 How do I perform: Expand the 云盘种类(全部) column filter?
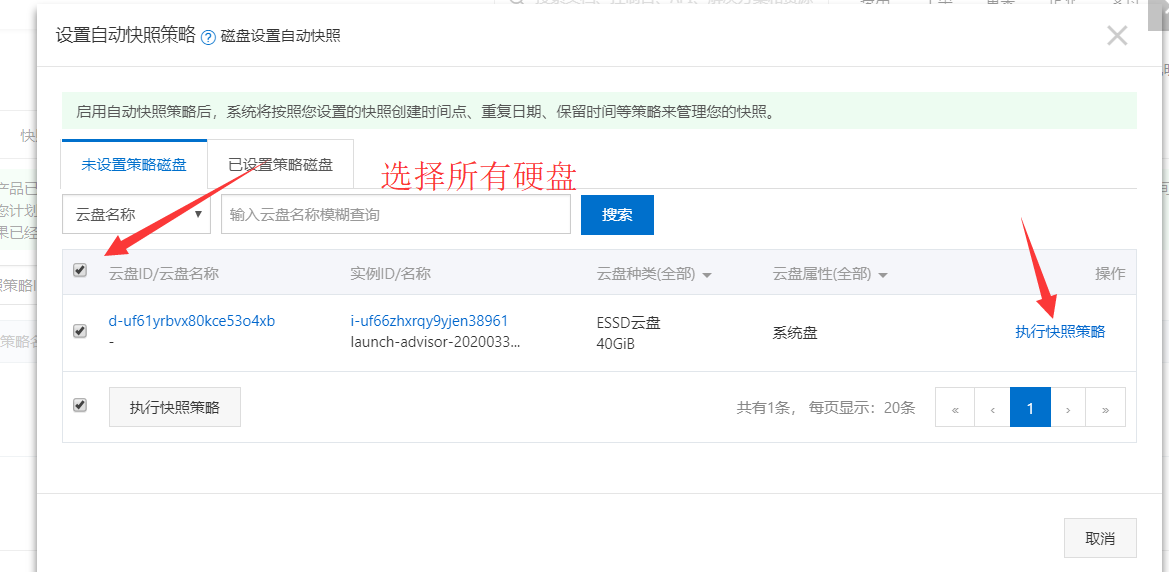tap(654, 274)
